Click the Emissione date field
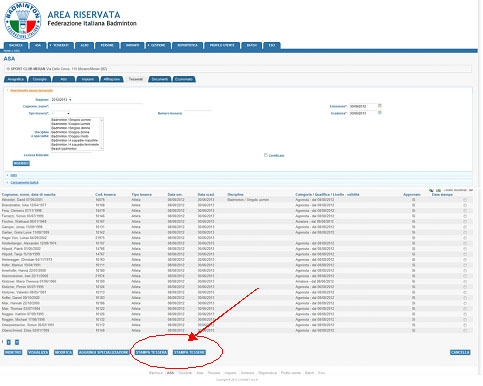This screenshot has height=386, width=483. pyautogui.click(x=363, y=106)
